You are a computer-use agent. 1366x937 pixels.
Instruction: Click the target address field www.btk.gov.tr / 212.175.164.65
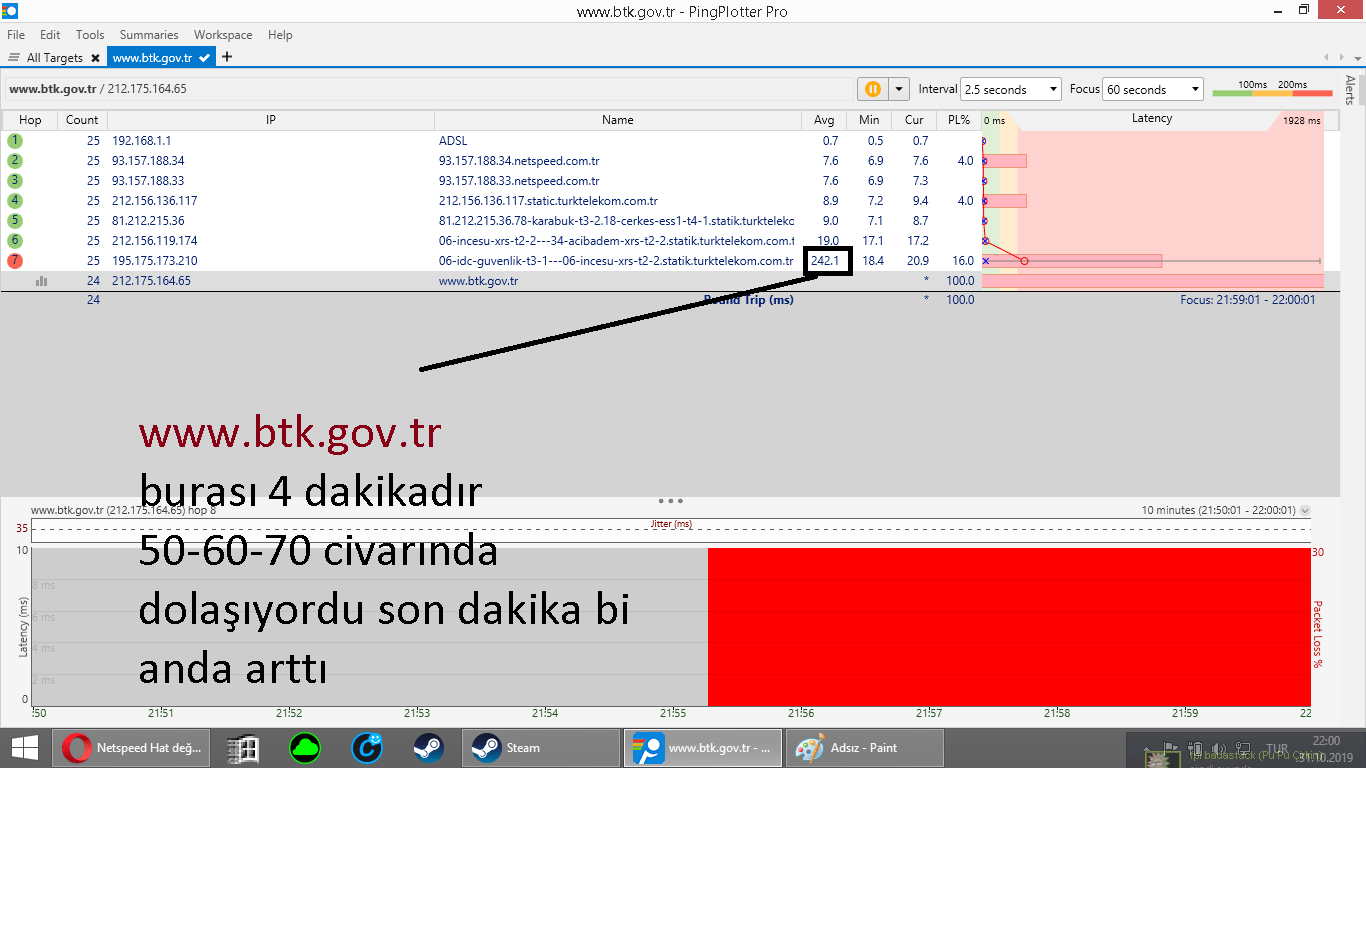429,89
